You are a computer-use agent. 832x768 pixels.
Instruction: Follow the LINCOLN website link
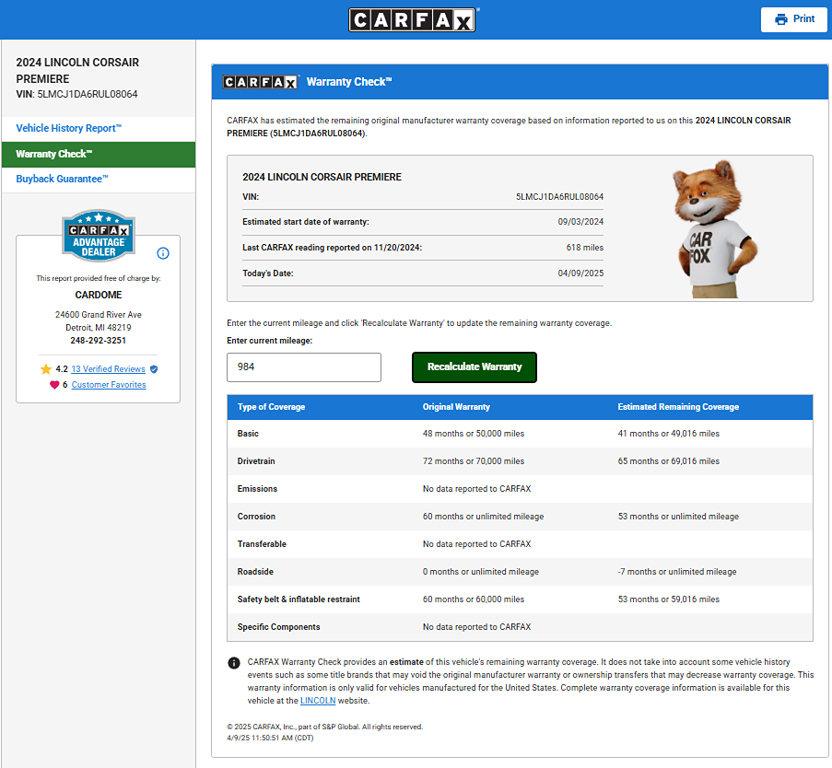tap(318, 701)
